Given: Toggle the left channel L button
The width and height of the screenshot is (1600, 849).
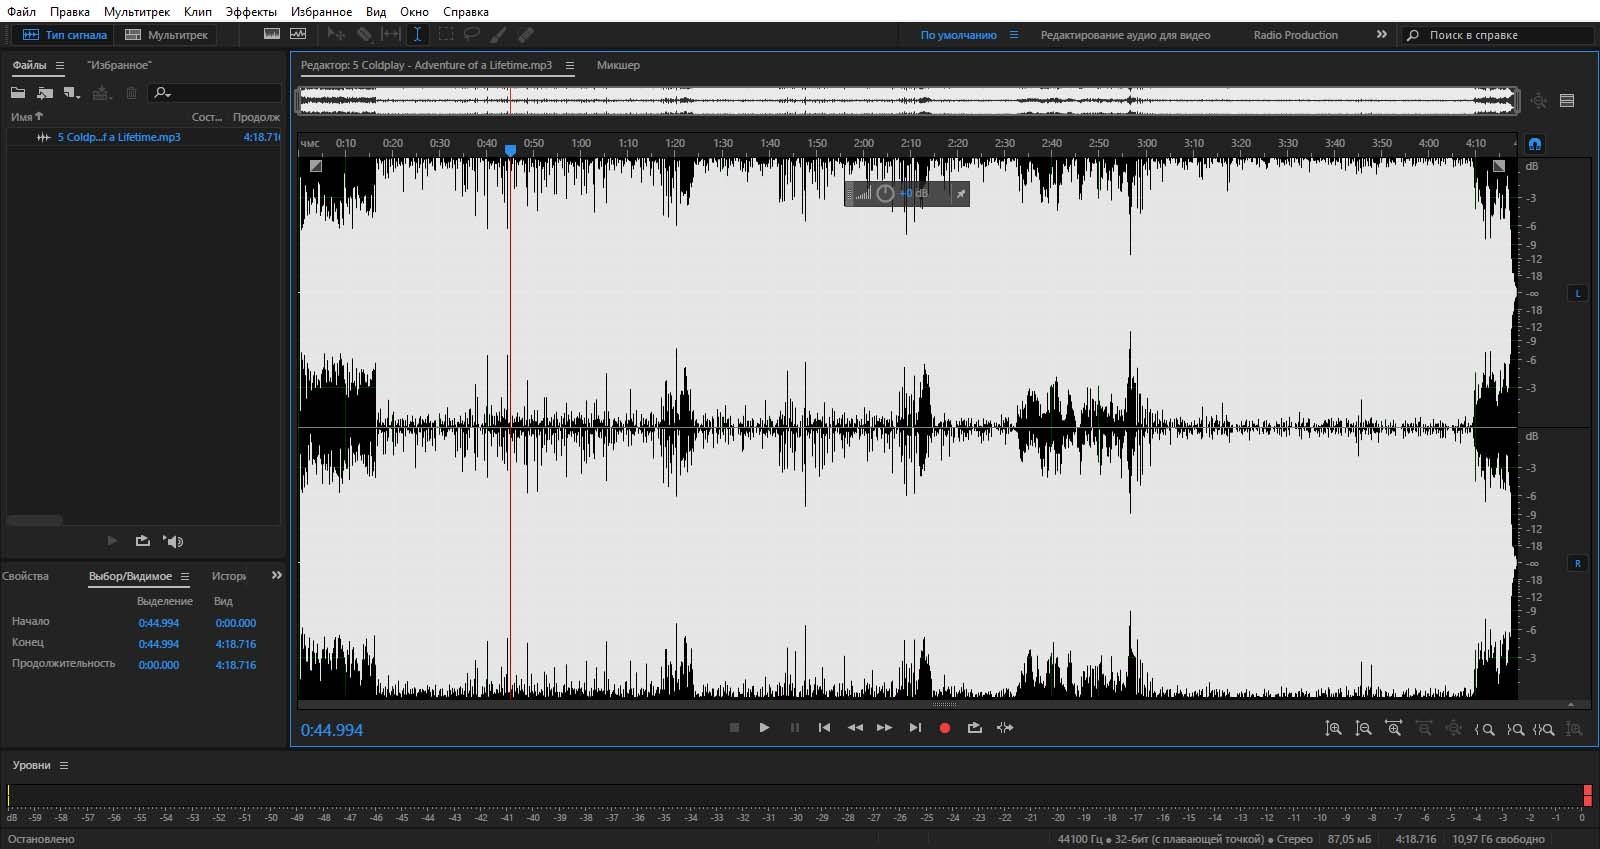Looking at the screenshot, I should 1578,293.
